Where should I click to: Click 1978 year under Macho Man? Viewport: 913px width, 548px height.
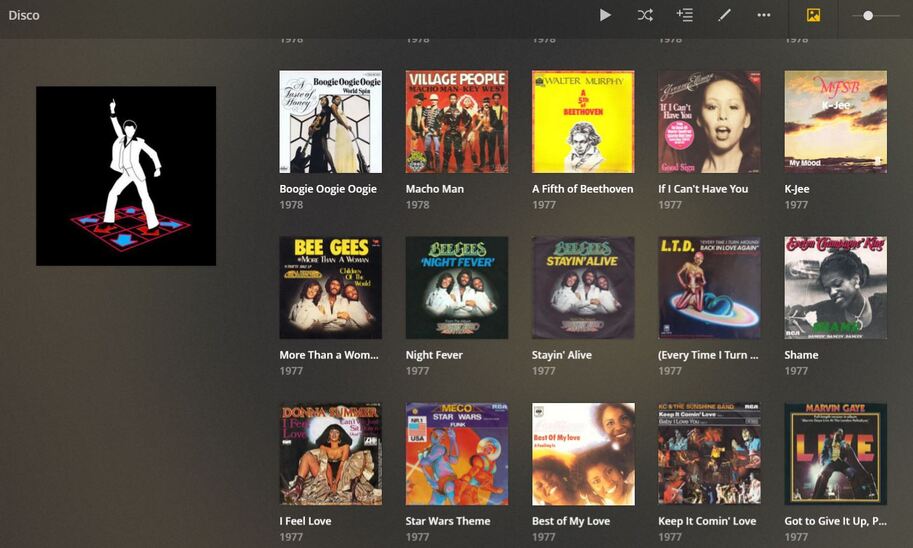click(x=417, y=204)
